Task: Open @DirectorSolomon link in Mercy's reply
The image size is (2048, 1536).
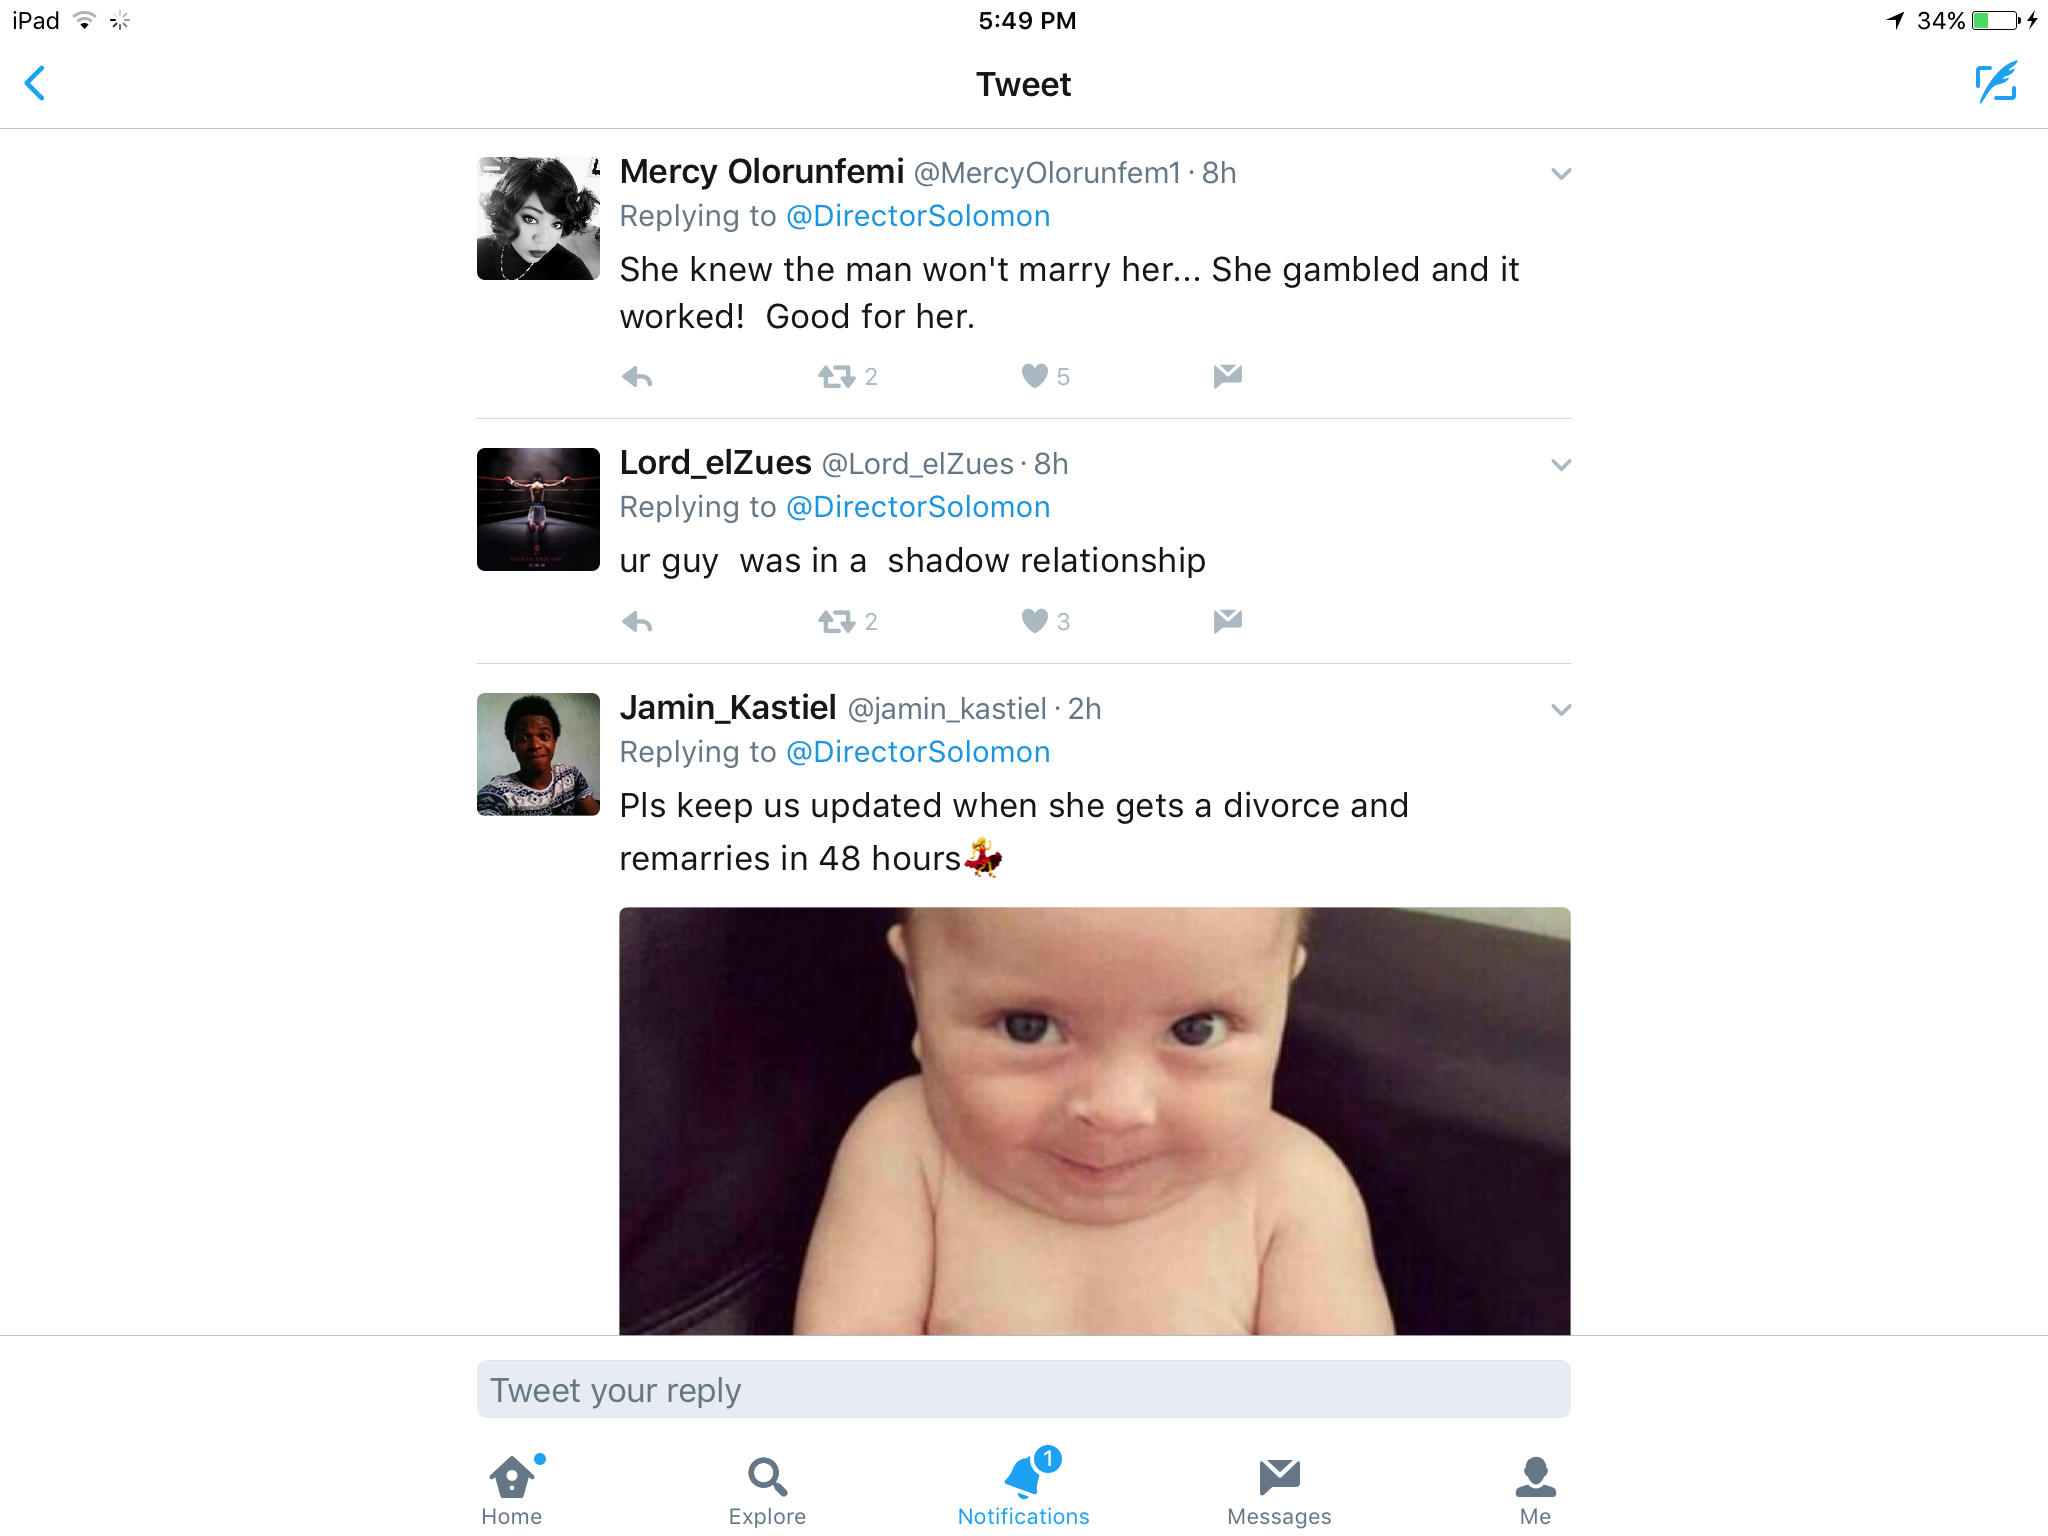Action: [918, 216]
